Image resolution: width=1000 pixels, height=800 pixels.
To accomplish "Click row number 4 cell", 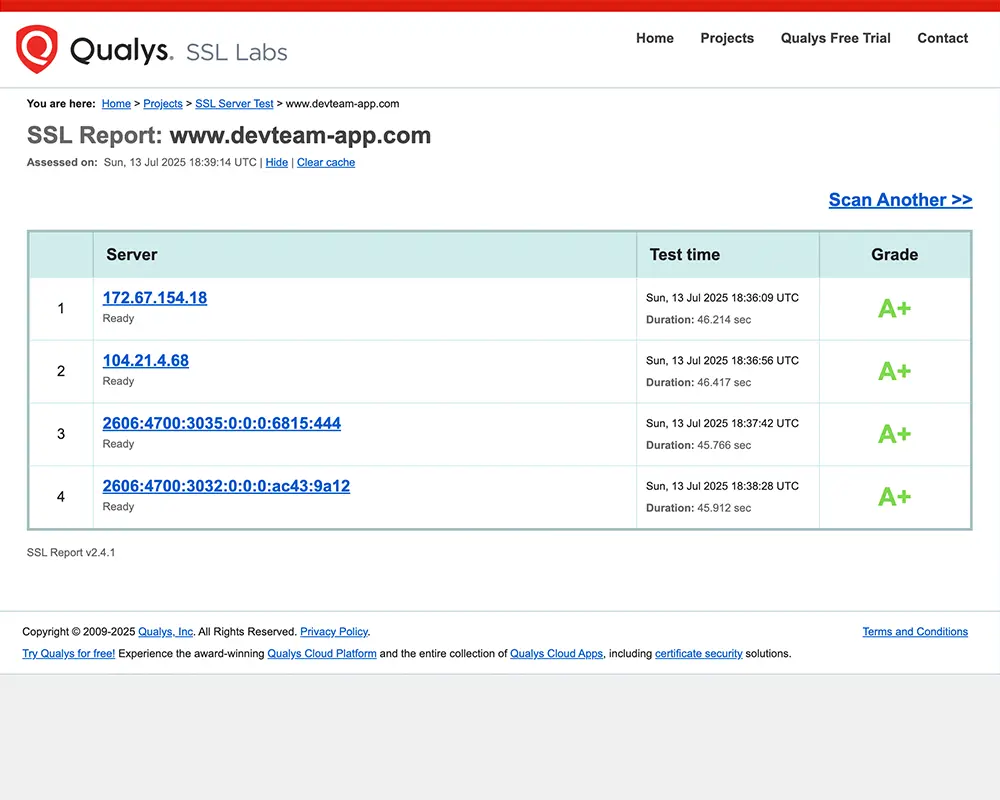I will coord(61,497).
